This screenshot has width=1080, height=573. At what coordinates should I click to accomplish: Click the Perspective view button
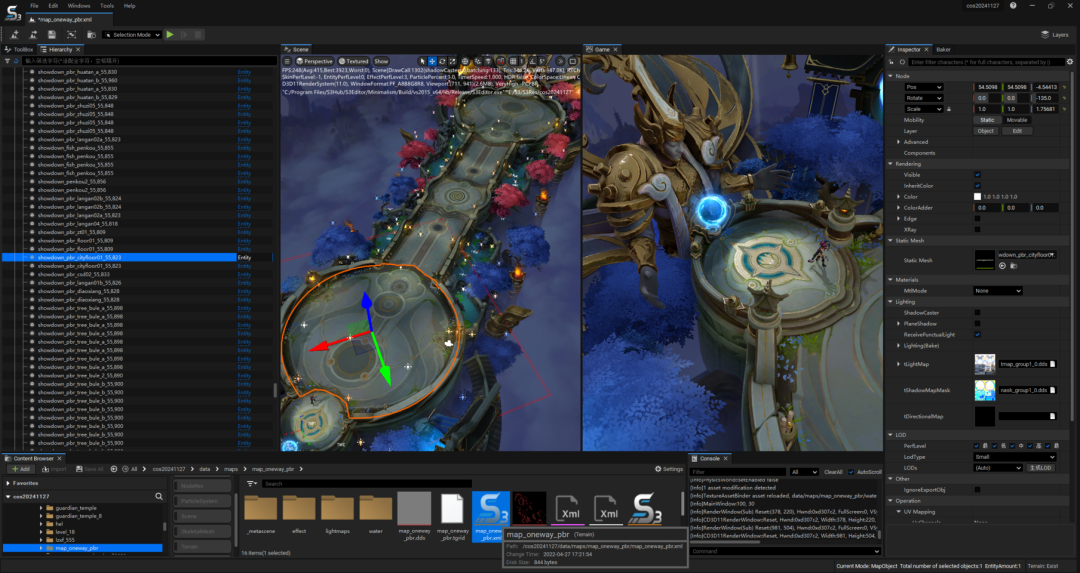[x=314, y=61]
